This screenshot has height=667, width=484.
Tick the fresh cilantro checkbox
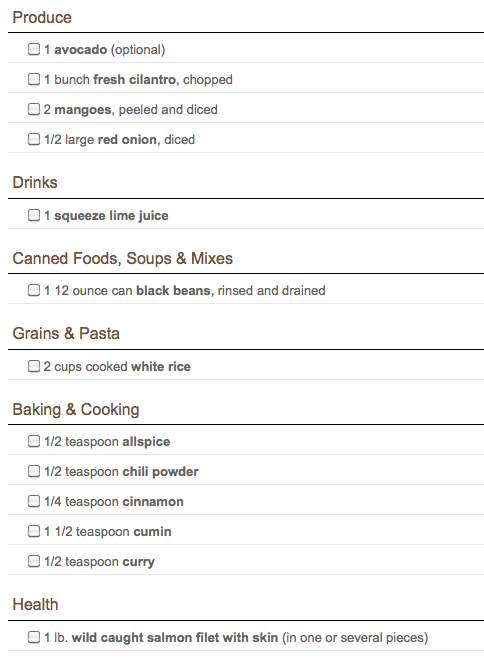[x=34, y=79]
